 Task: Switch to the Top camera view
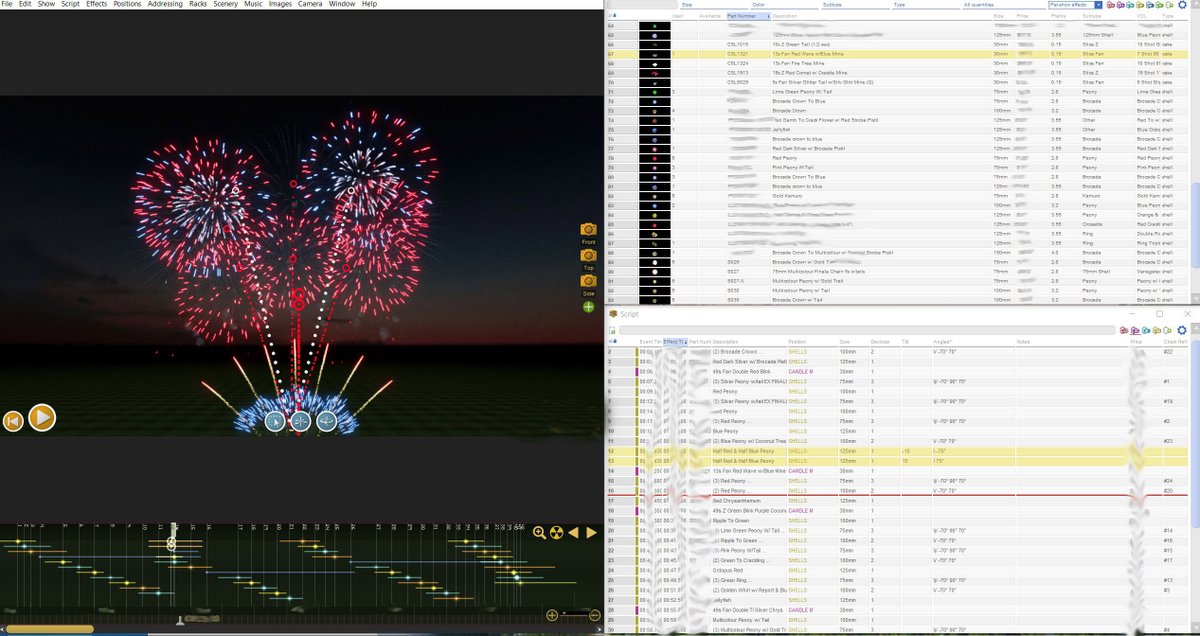[x=588, y=256]
